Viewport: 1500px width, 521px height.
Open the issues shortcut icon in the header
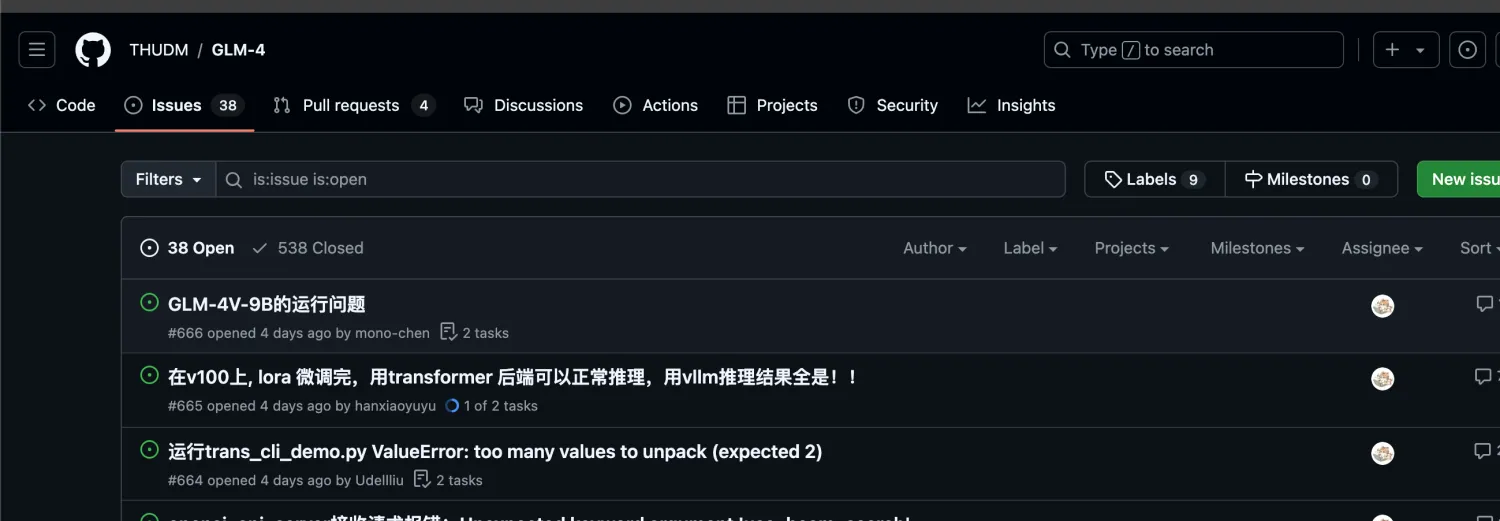point(1467,50)
